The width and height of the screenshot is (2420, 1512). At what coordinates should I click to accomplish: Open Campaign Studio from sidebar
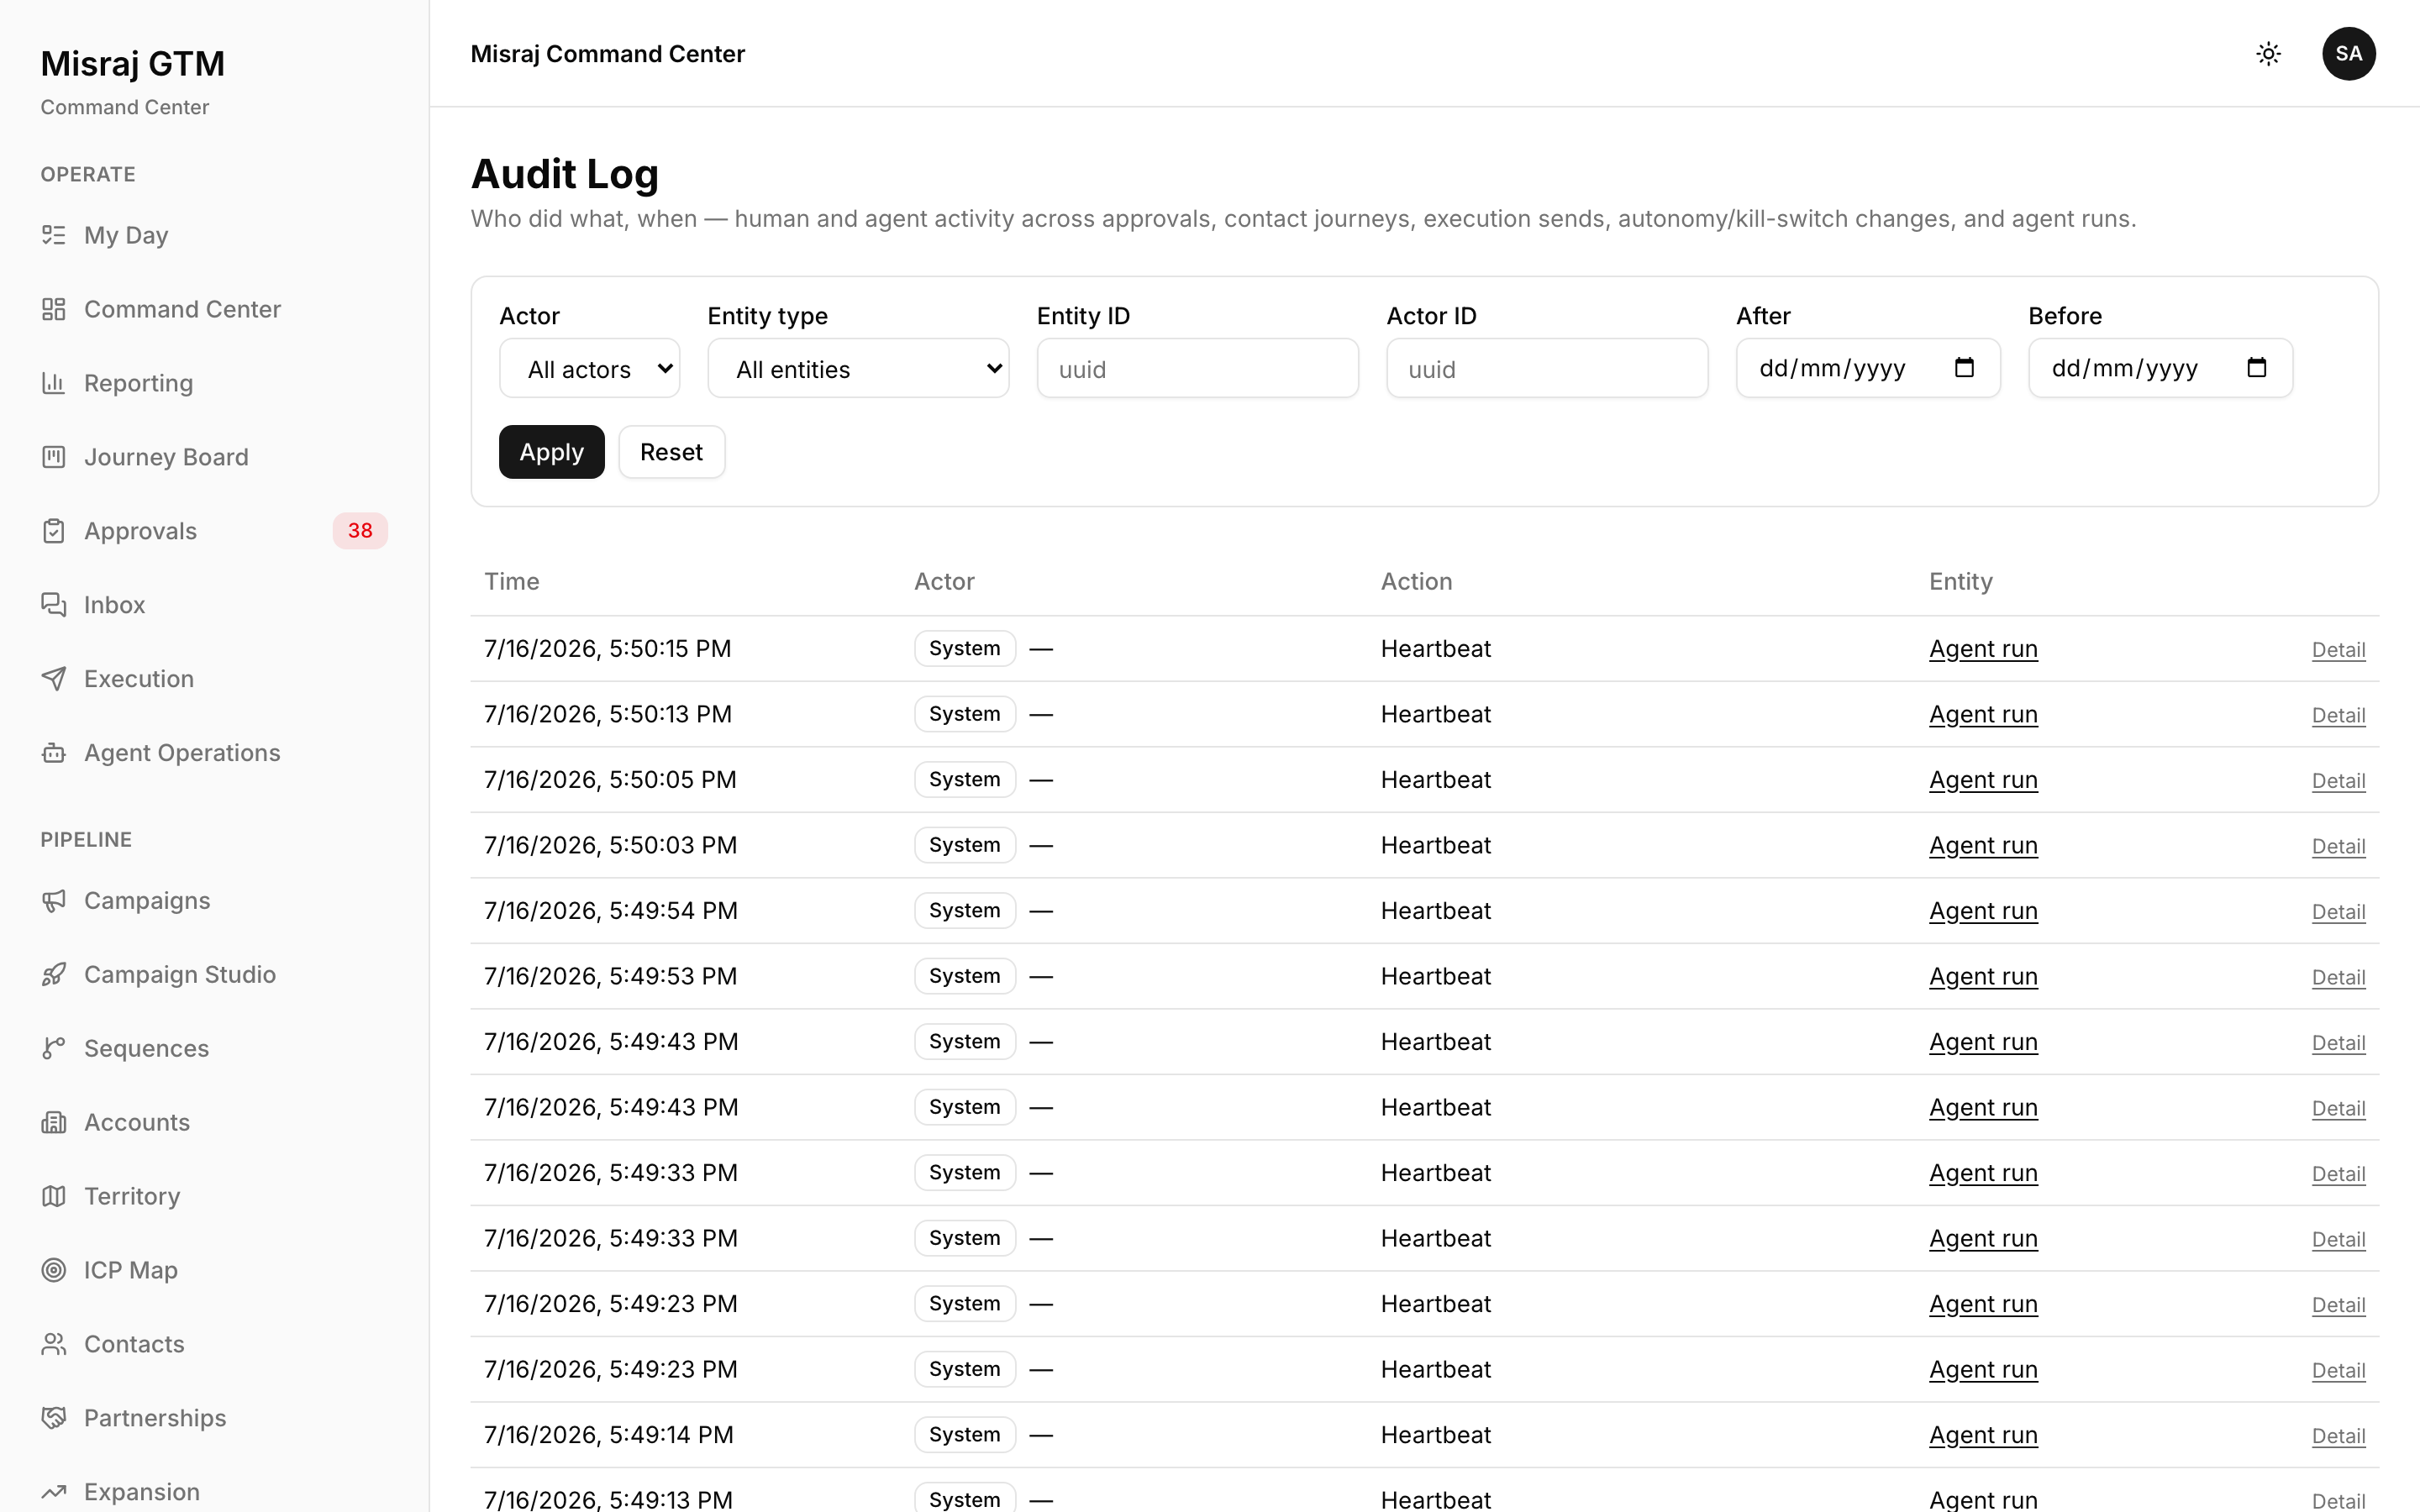(x=214, y=975)
